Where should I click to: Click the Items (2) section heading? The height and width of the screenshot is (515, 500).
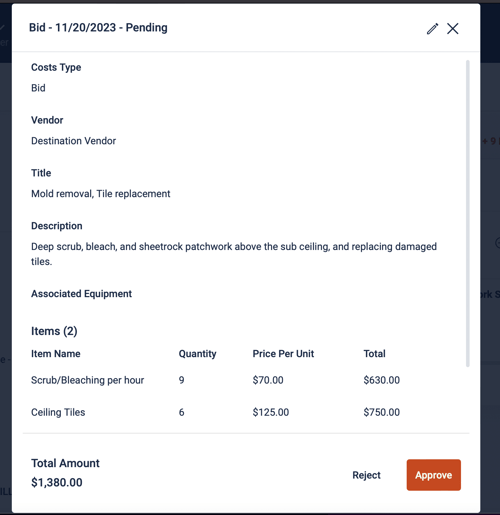pyautogui.click(x=54, y=331)
